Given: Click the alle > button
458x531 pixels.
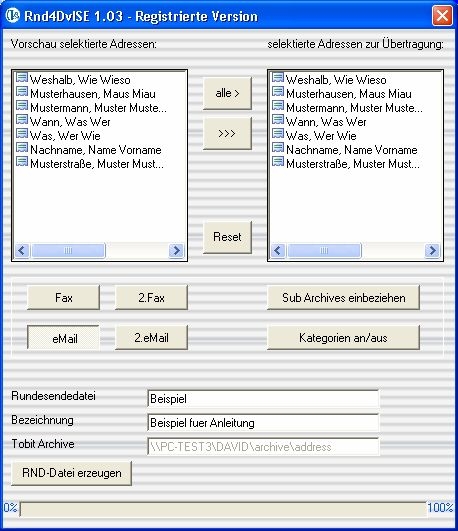Looking at the screenshot, I should (227, 93).
